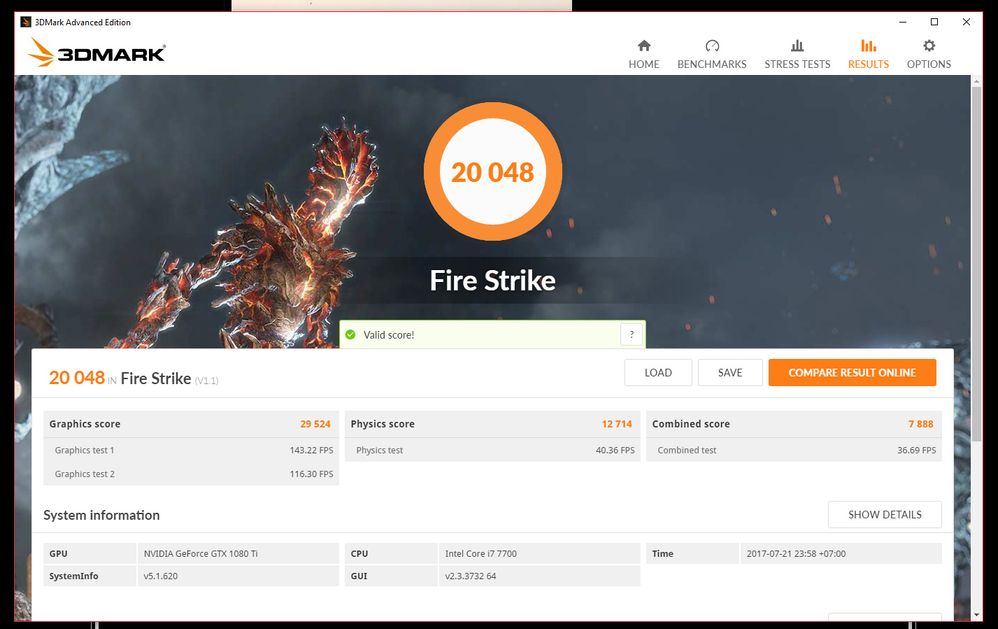Viewport: 998px width, 629px height.
Task: Click the 3DMark title bar app icon
Action: [25, 22]
